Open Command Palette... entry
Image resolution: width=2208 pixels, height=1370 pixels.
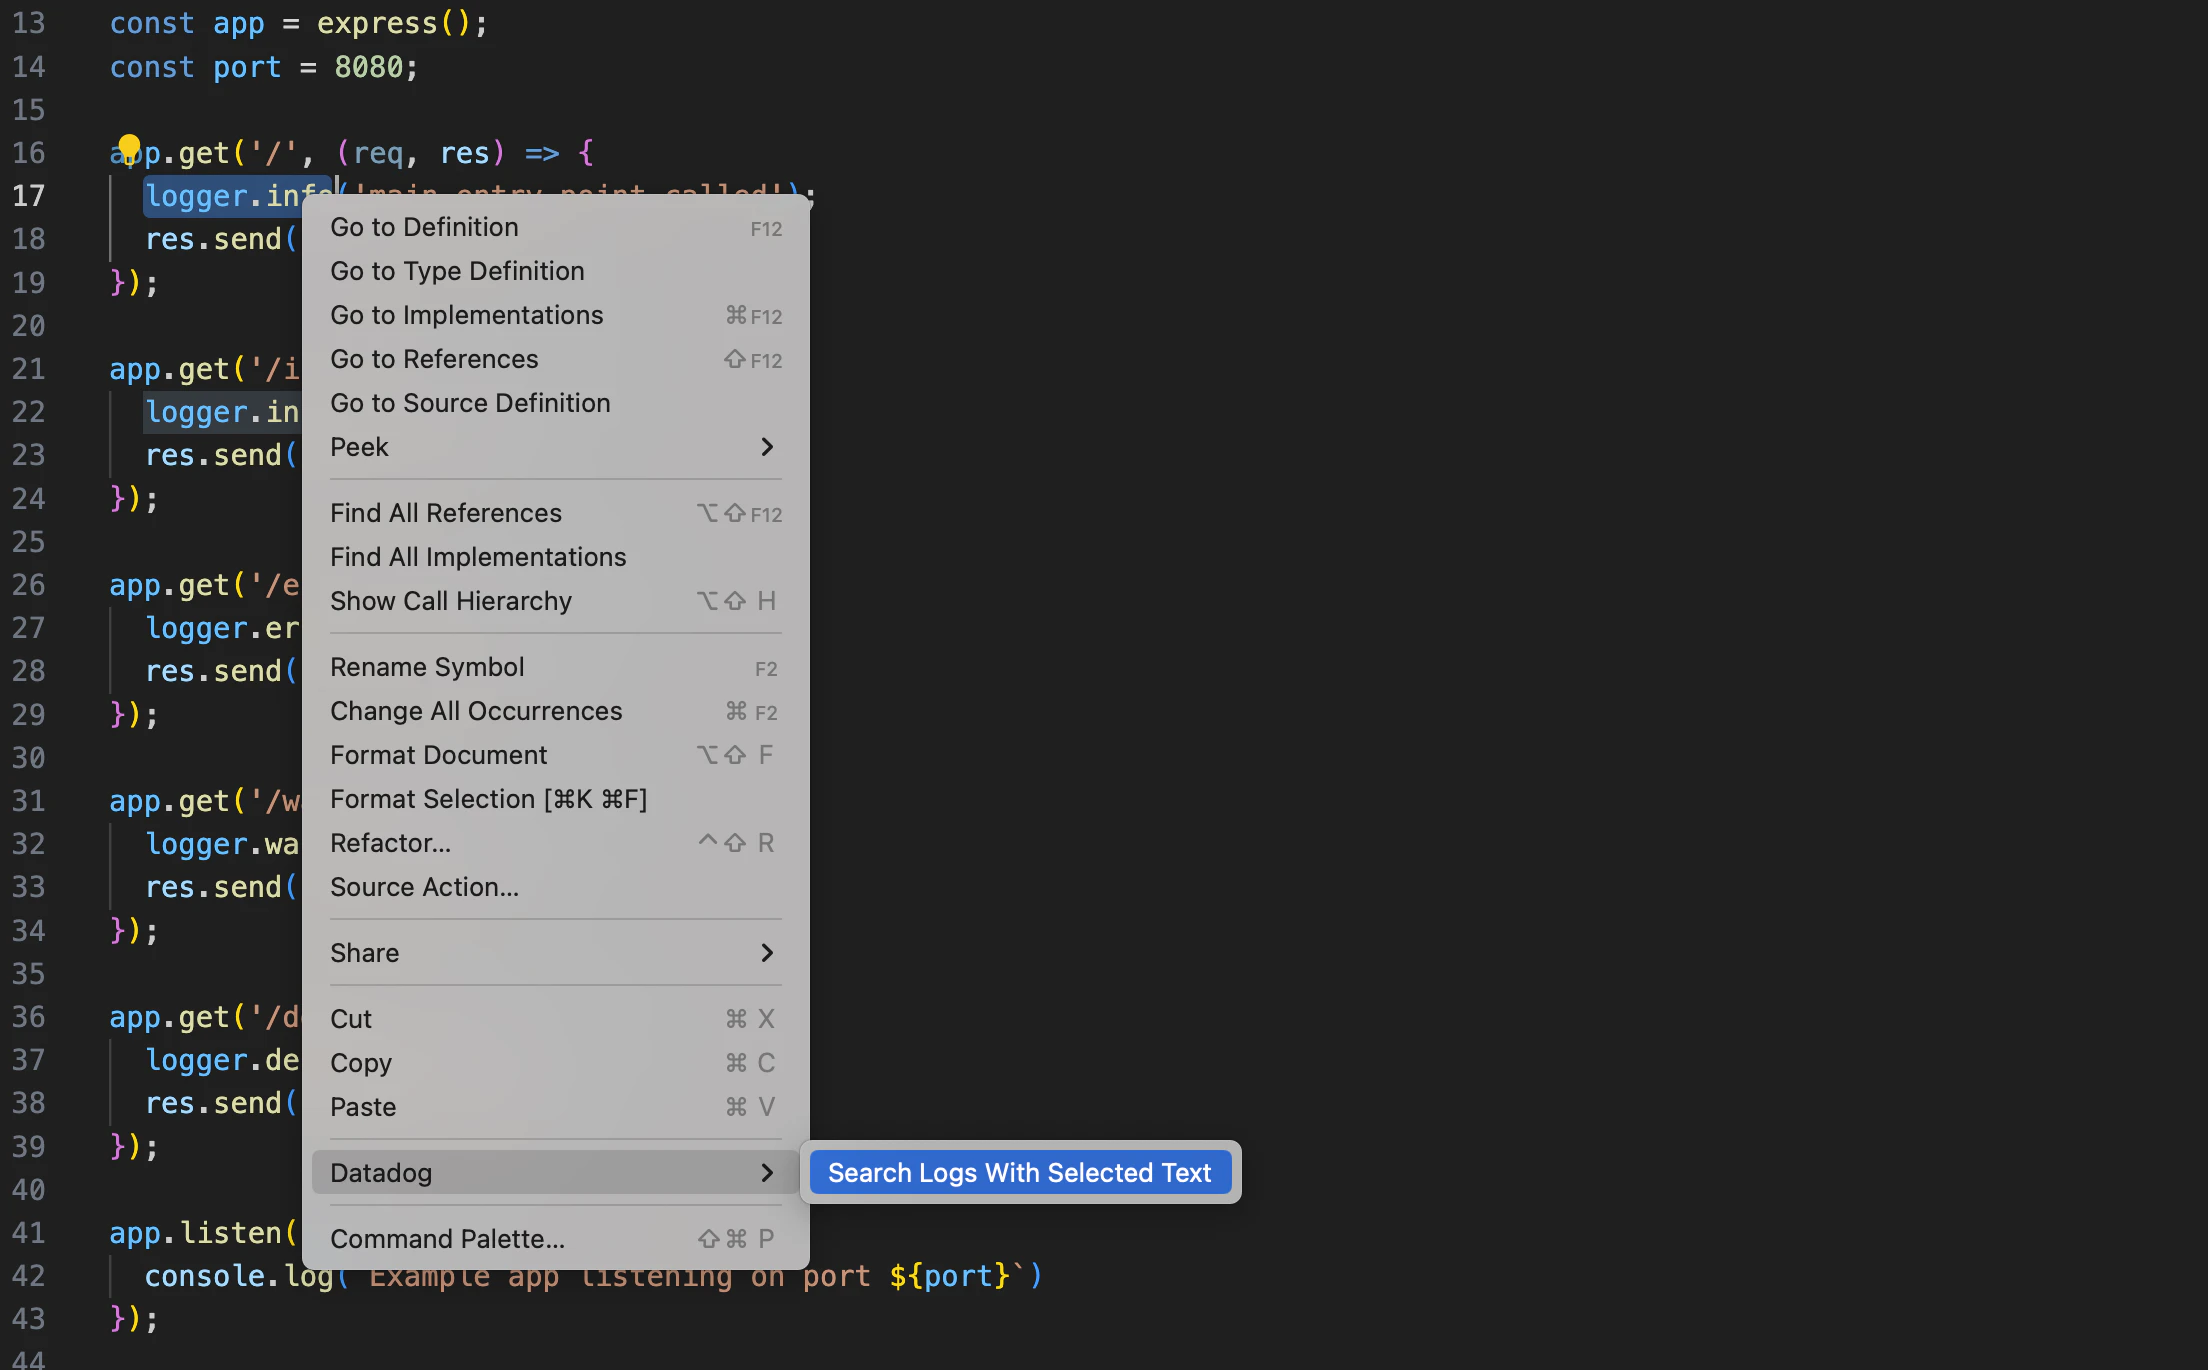(447, 1239)
